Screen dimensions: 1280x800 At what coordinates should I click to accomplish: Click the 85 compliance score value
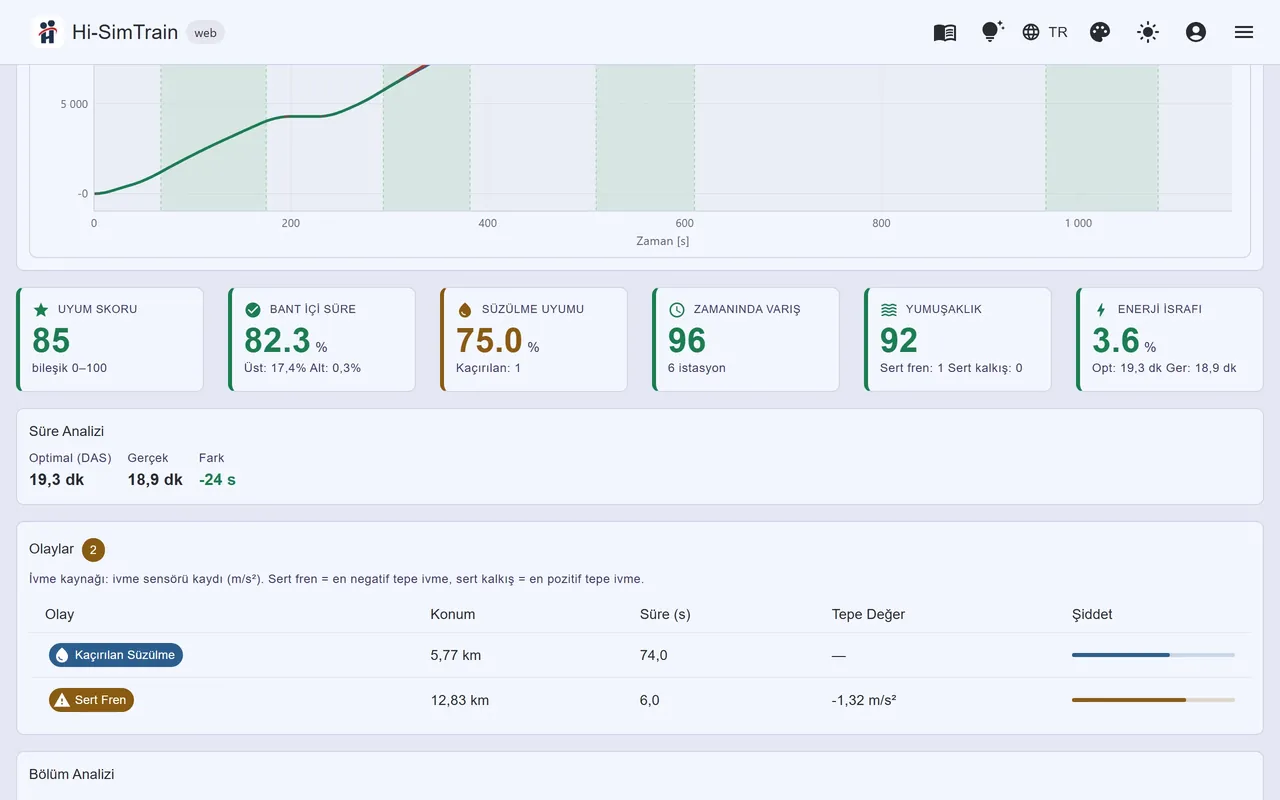51,341
